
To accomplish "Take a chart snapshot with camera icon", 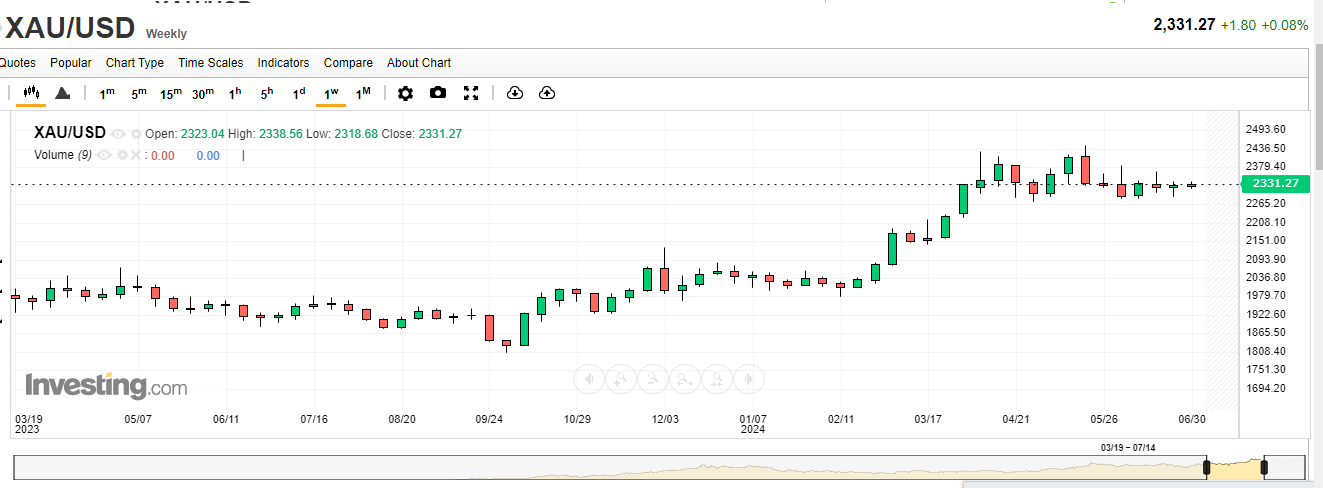I will (438, 93).
